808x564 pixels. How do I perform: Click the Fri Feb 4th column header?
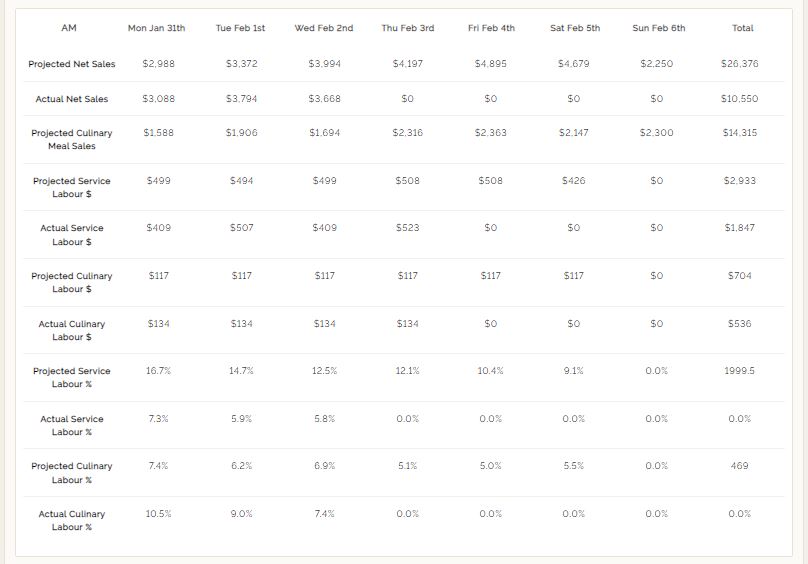coord(491,28)
